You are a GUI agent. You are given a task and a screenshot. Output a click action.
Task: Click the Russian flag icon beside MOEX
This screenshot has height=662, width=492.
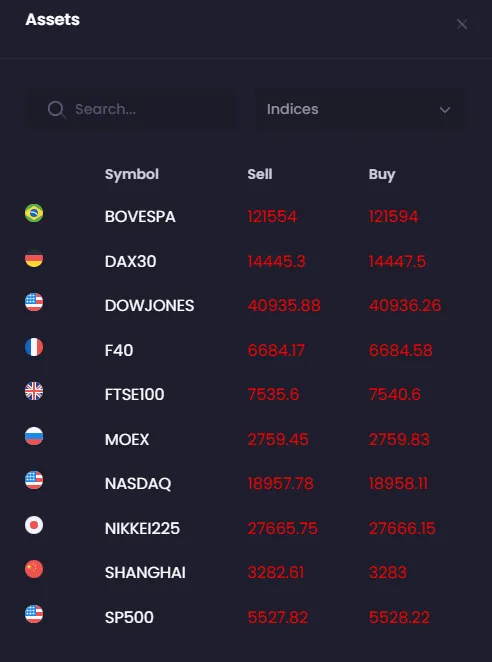click(34, 436)
